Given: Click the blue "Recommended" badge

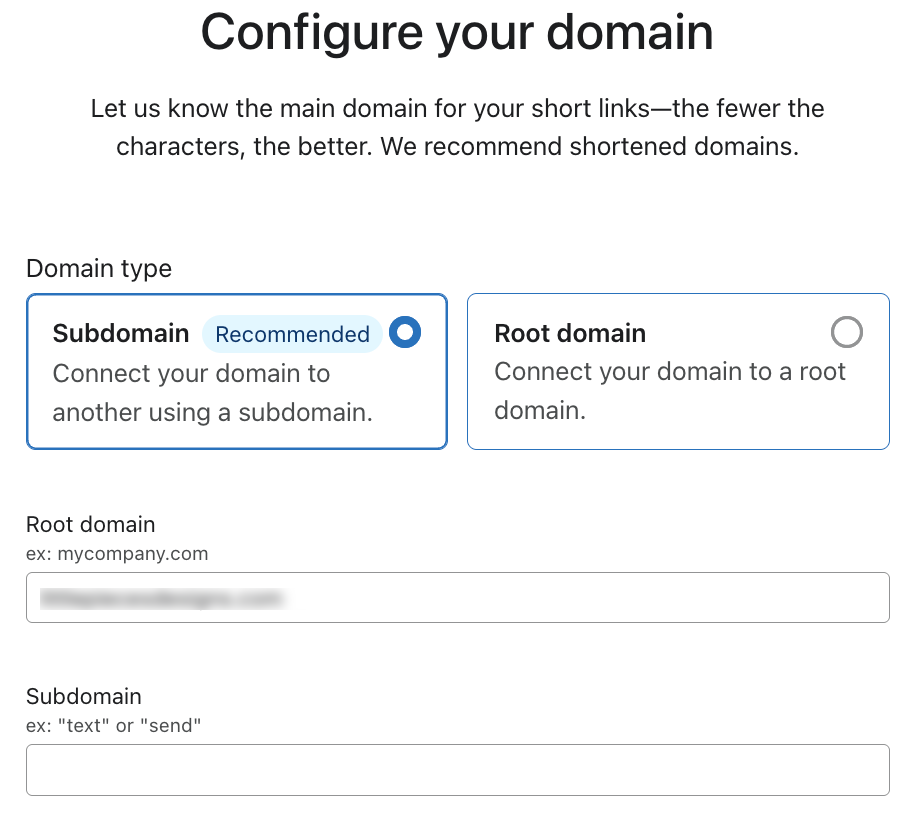Looking at the screenshot, I should coord(292,334).
